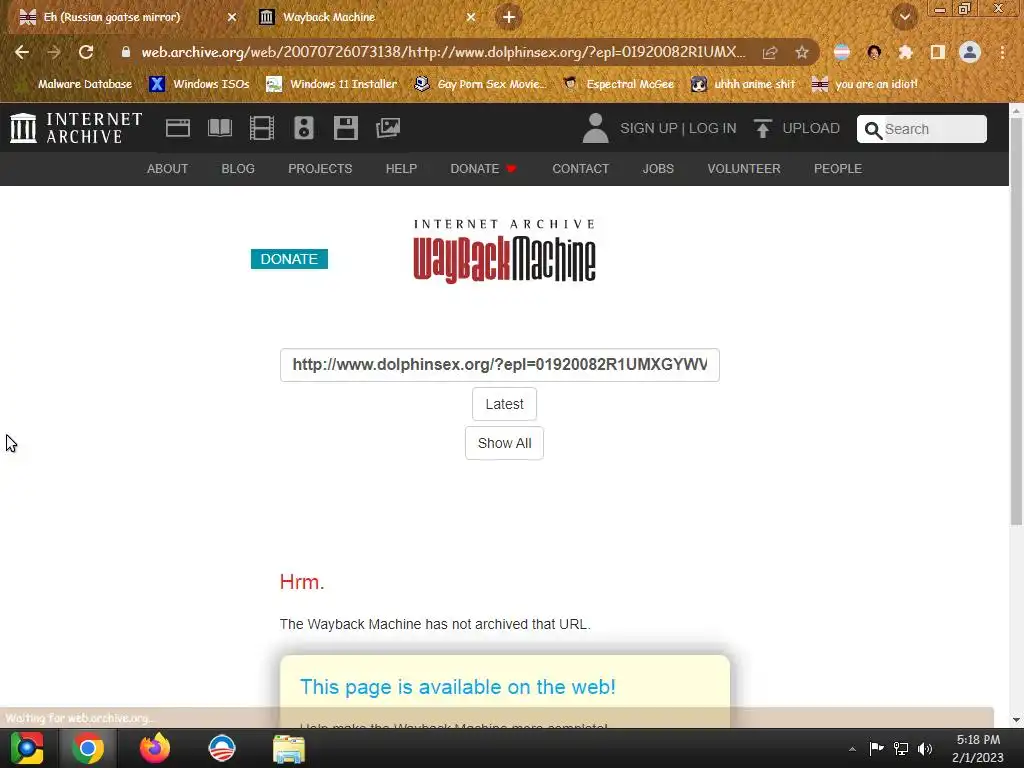Expand the tab search dropdown arrow

[x=904, y=17]
